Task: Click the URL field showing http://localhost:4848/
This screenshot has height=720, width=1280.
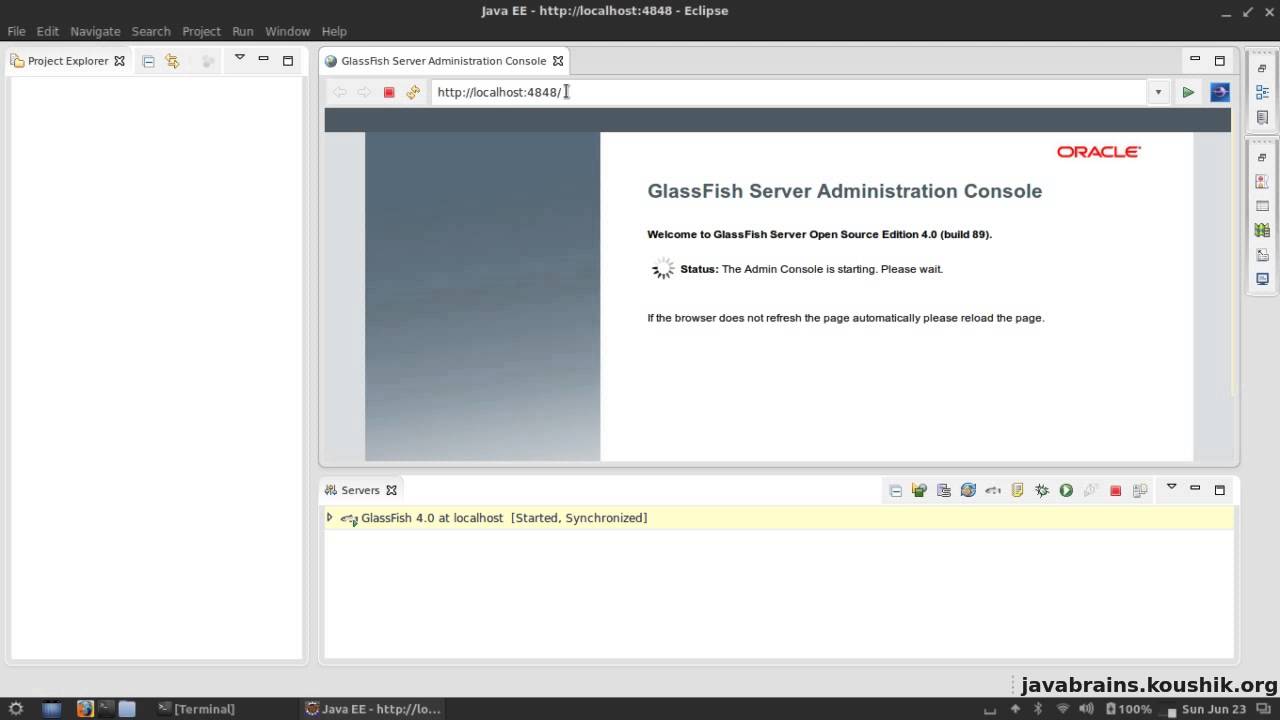Action: coord(790,92)
